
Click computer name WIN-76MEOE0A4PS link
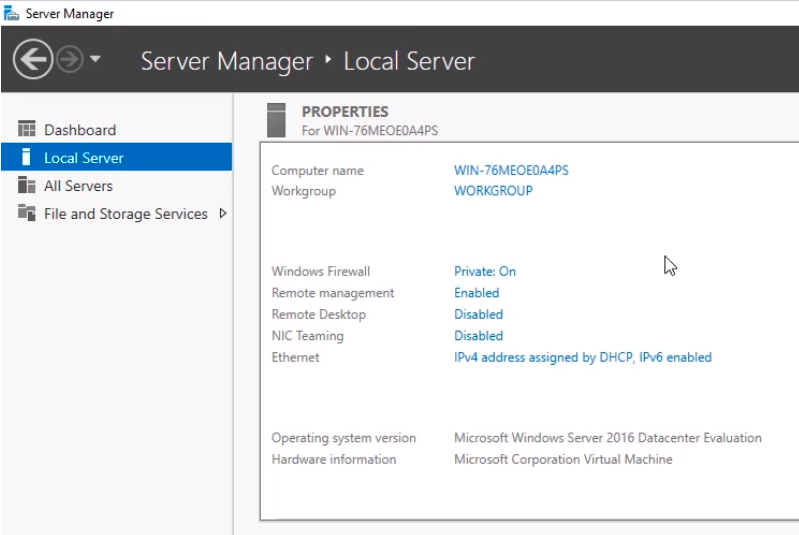tap(511, 171)
